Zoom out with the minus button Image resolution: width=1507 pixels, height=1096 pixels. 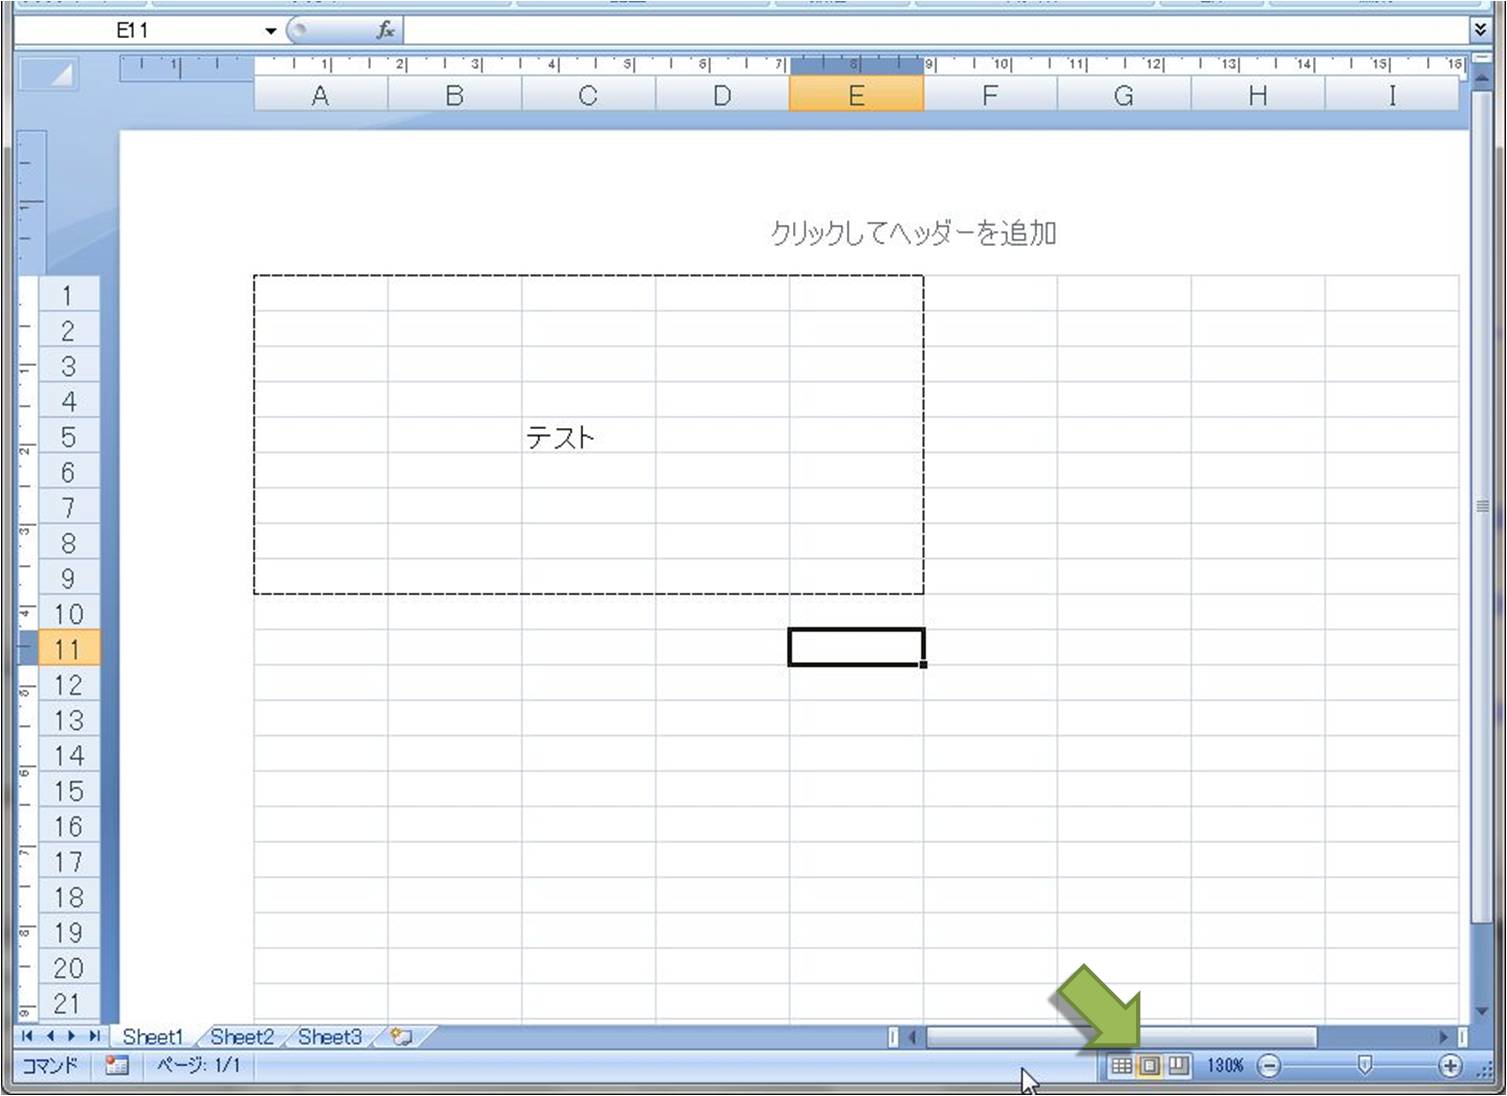[x=1269, y=1066]
